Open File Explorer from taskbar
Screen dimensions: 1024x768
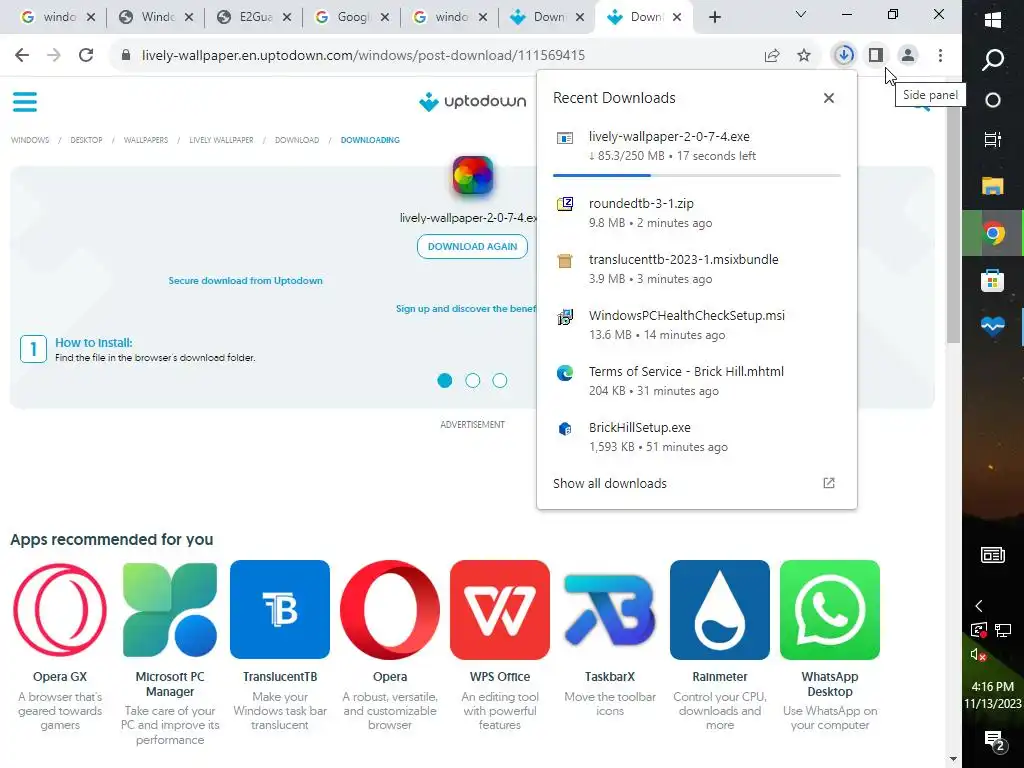(993, 186)
